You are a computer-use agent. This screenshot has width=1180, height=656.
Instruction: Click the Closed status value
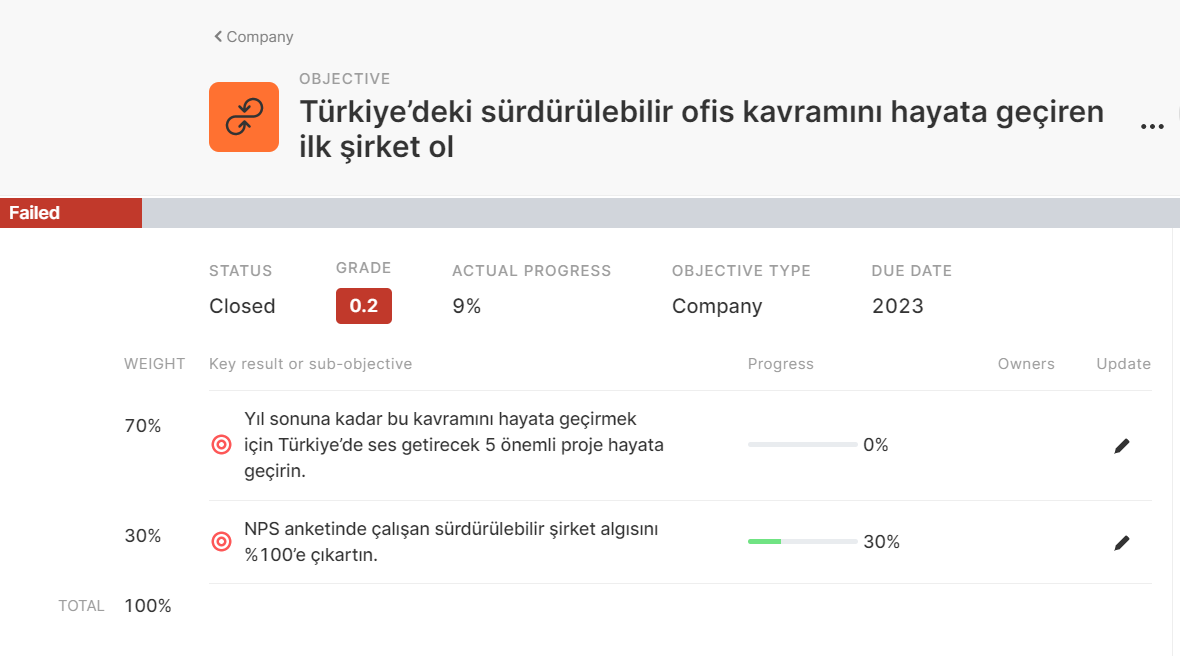coord(242,307)
